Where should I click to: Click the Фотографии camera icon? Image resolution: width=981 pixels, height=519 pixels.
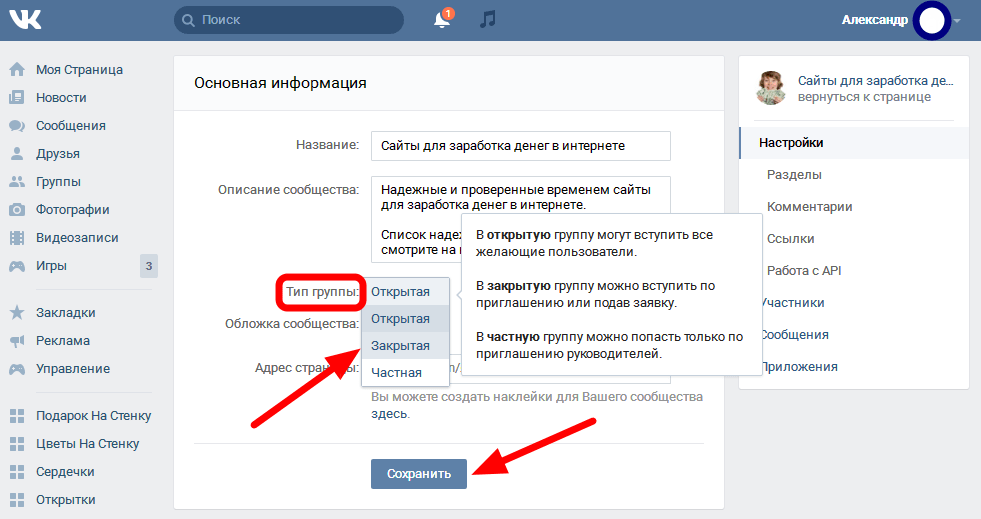pyautogui.click(x=17, y=209)
